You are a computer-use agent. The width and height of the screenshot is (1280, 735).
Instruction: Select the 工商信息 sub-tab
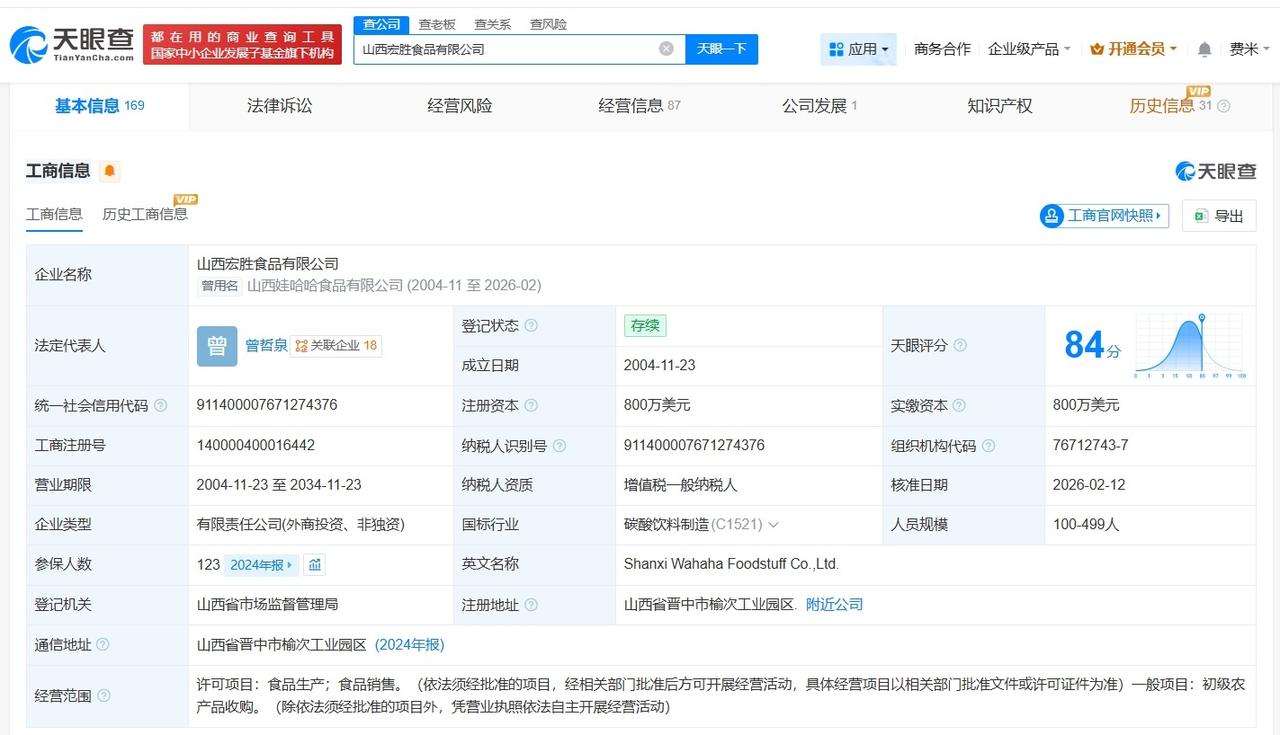coord(54,214)
